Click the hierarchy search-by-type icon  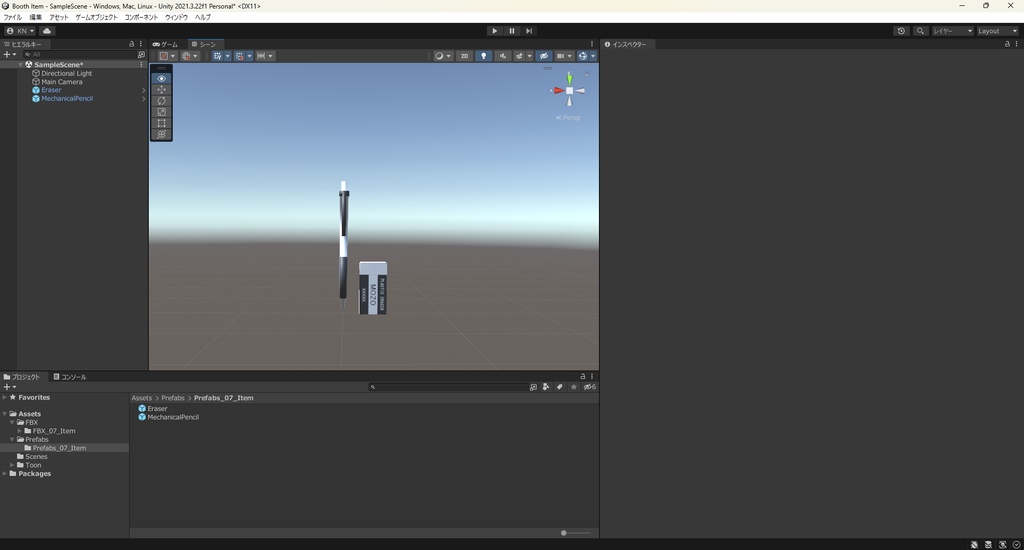pyautogui.click(x=141, y=55)
